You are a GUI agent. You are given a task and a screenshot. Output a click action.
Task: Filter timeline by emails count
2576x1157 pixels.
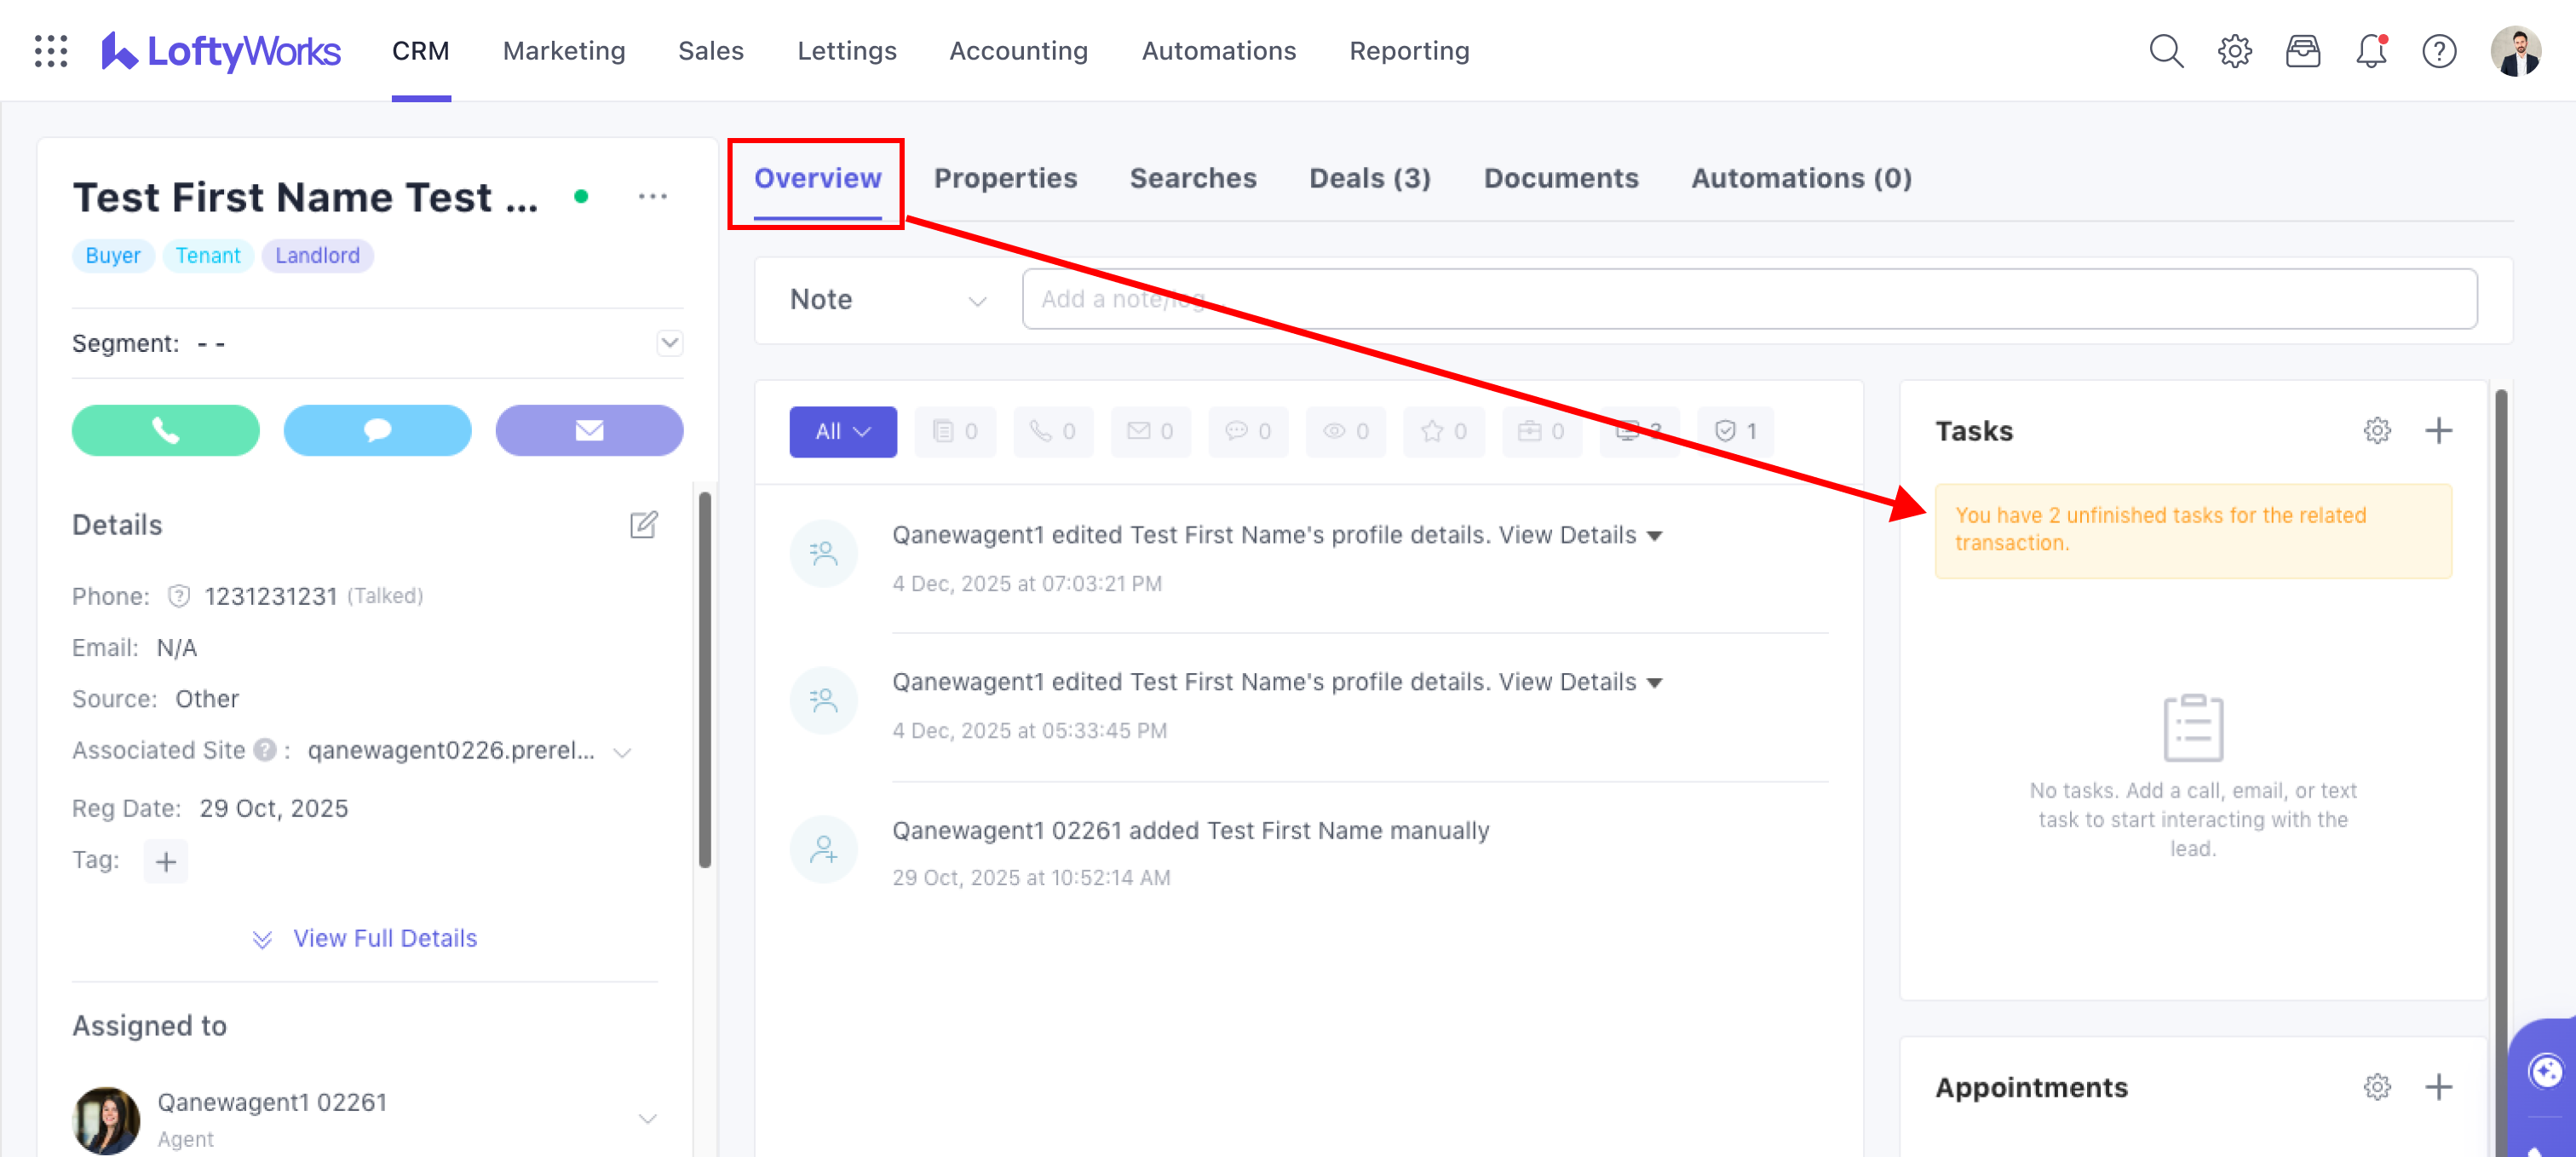[1150, 431]
